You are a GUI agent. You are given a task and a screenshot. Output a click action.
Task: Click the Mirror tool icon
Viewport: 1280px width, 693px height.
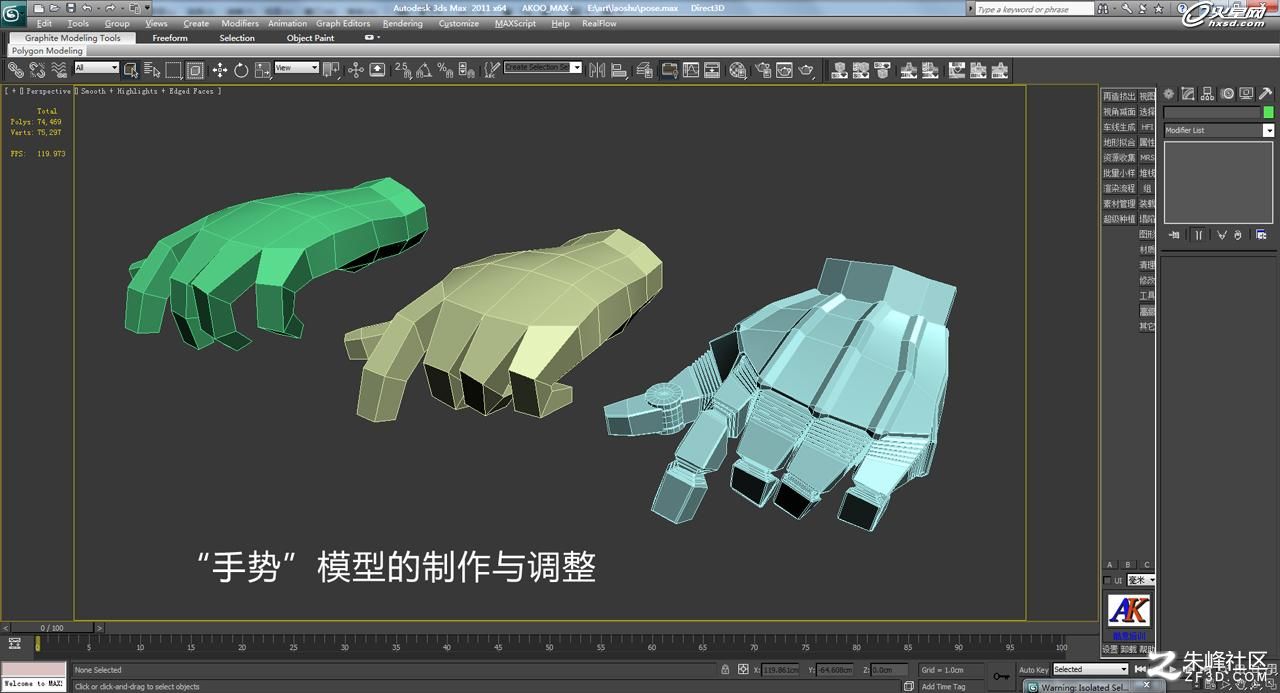[597, 69]
